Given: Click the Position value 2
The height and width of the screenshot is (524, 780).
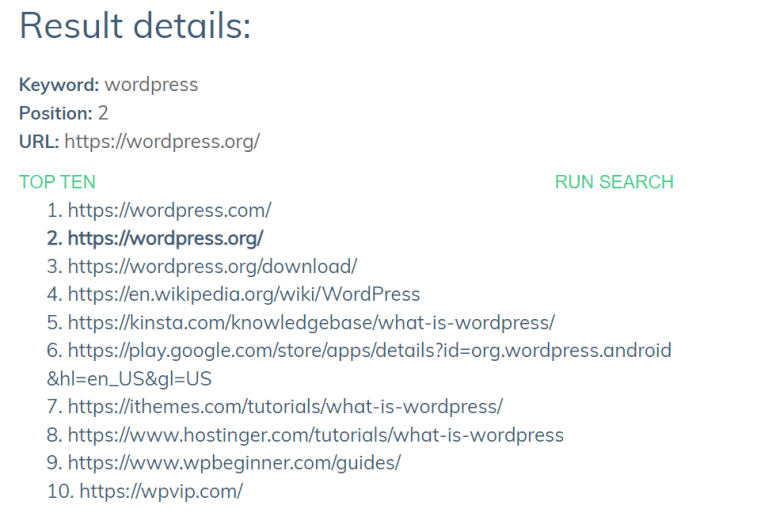Looking at the screenshot, I should pyautogui.click(x=103, y=113).
